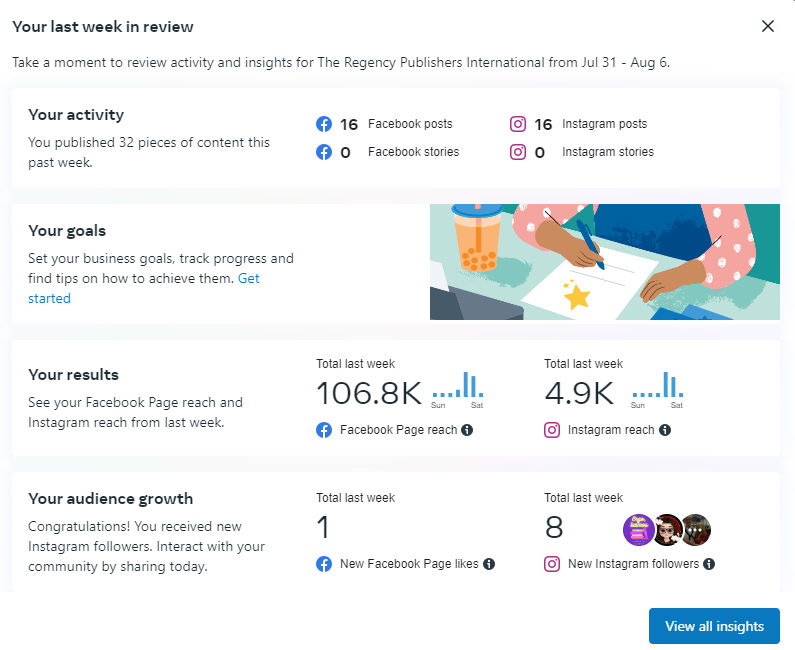Click the Facebook icon beside Facebook Page reach

click(324, 430)
